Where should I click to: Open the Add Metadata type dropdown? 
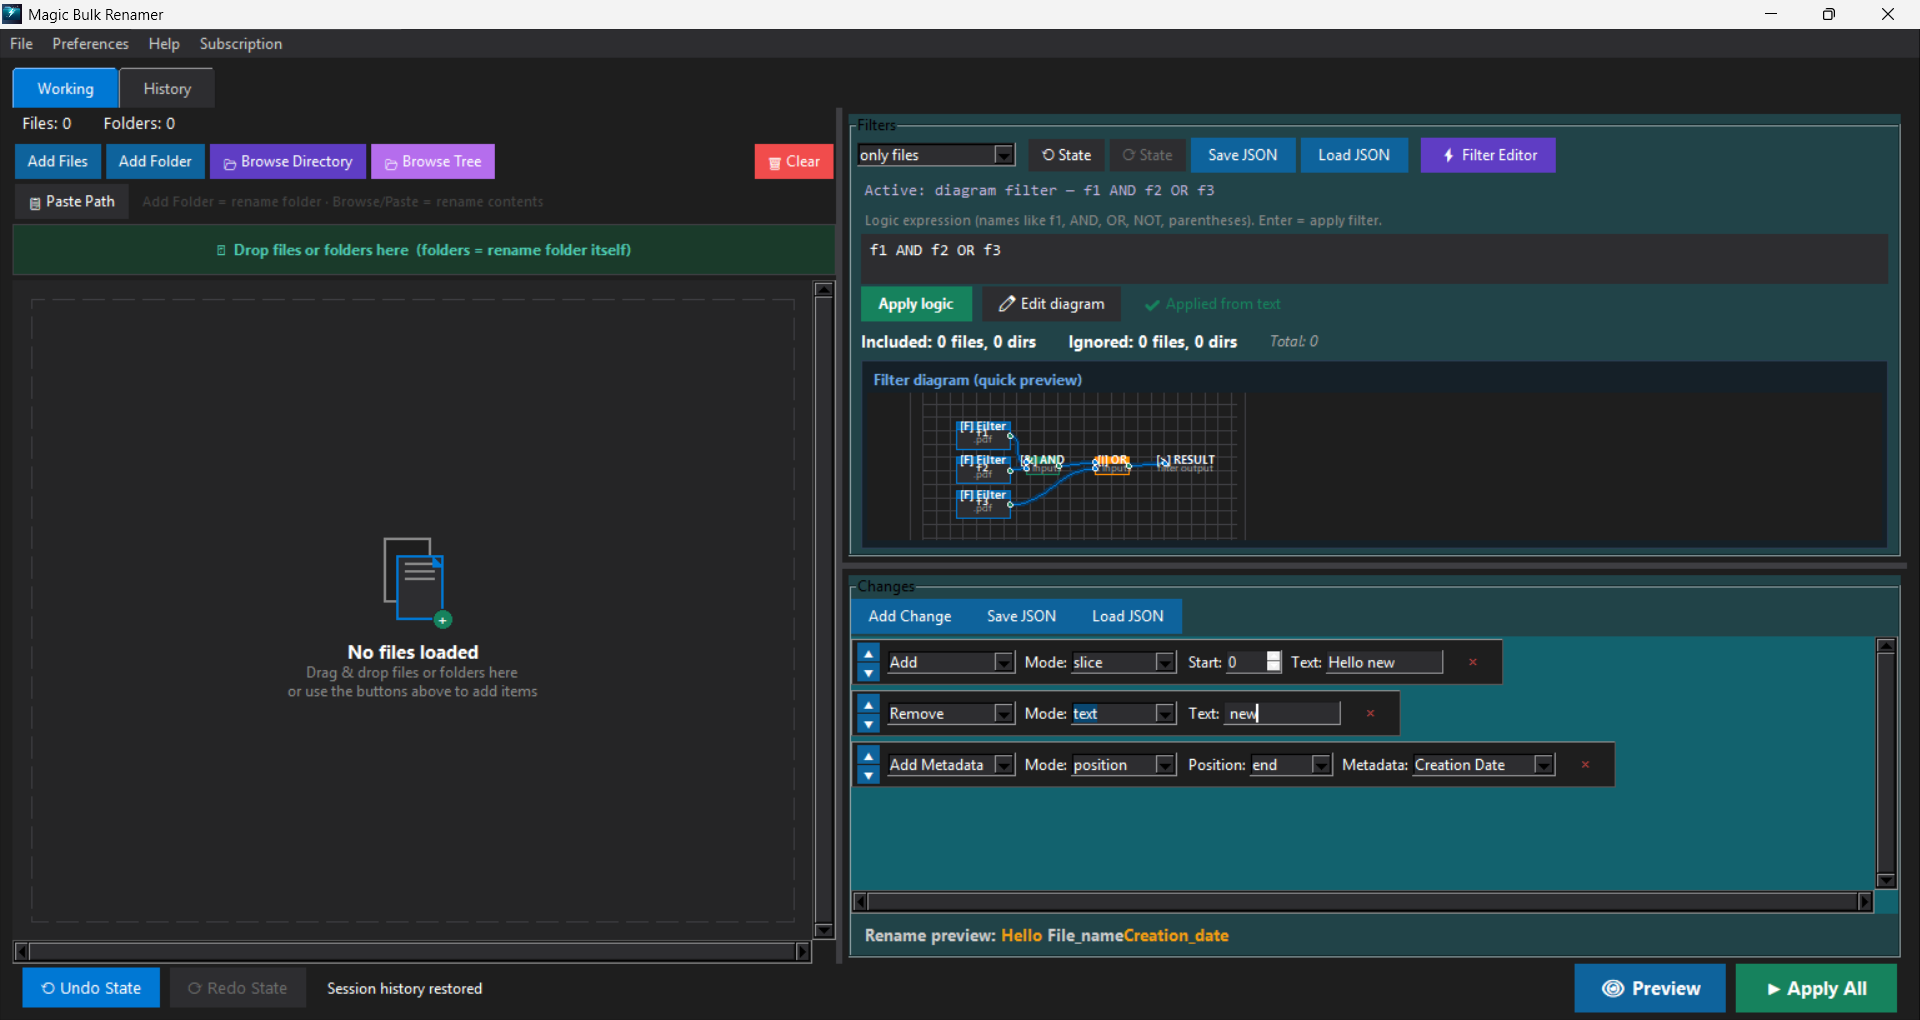point(1004,764)
